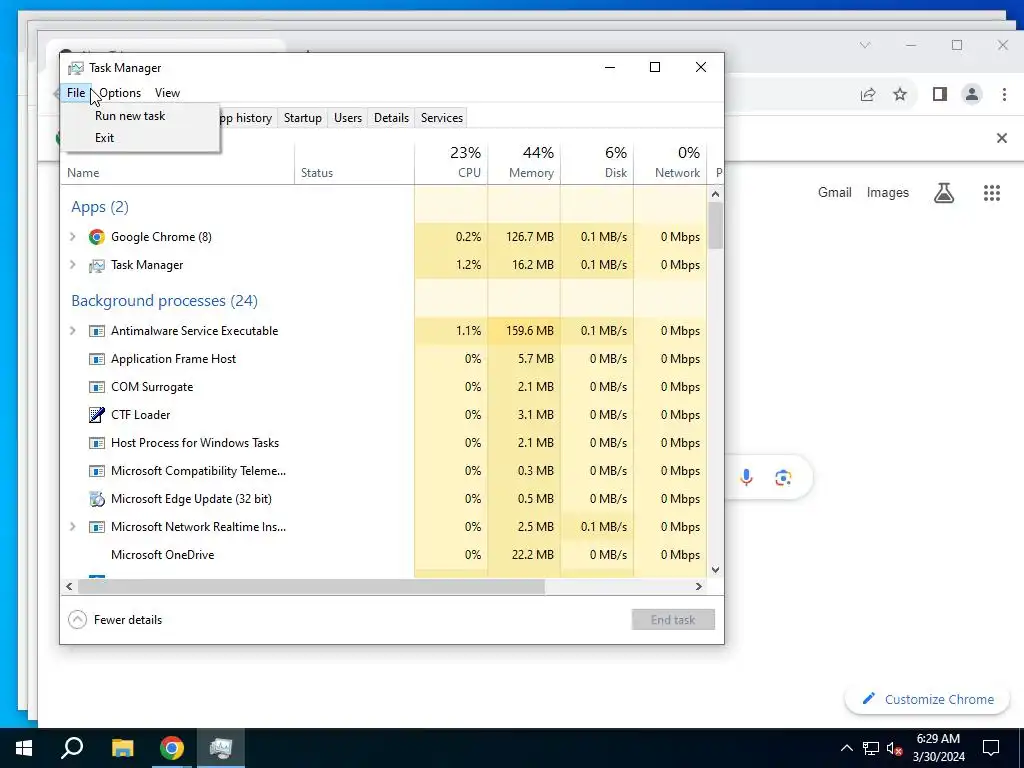
Task: Open the Search Labs flask icon
Action: click(x=944, y=193)
